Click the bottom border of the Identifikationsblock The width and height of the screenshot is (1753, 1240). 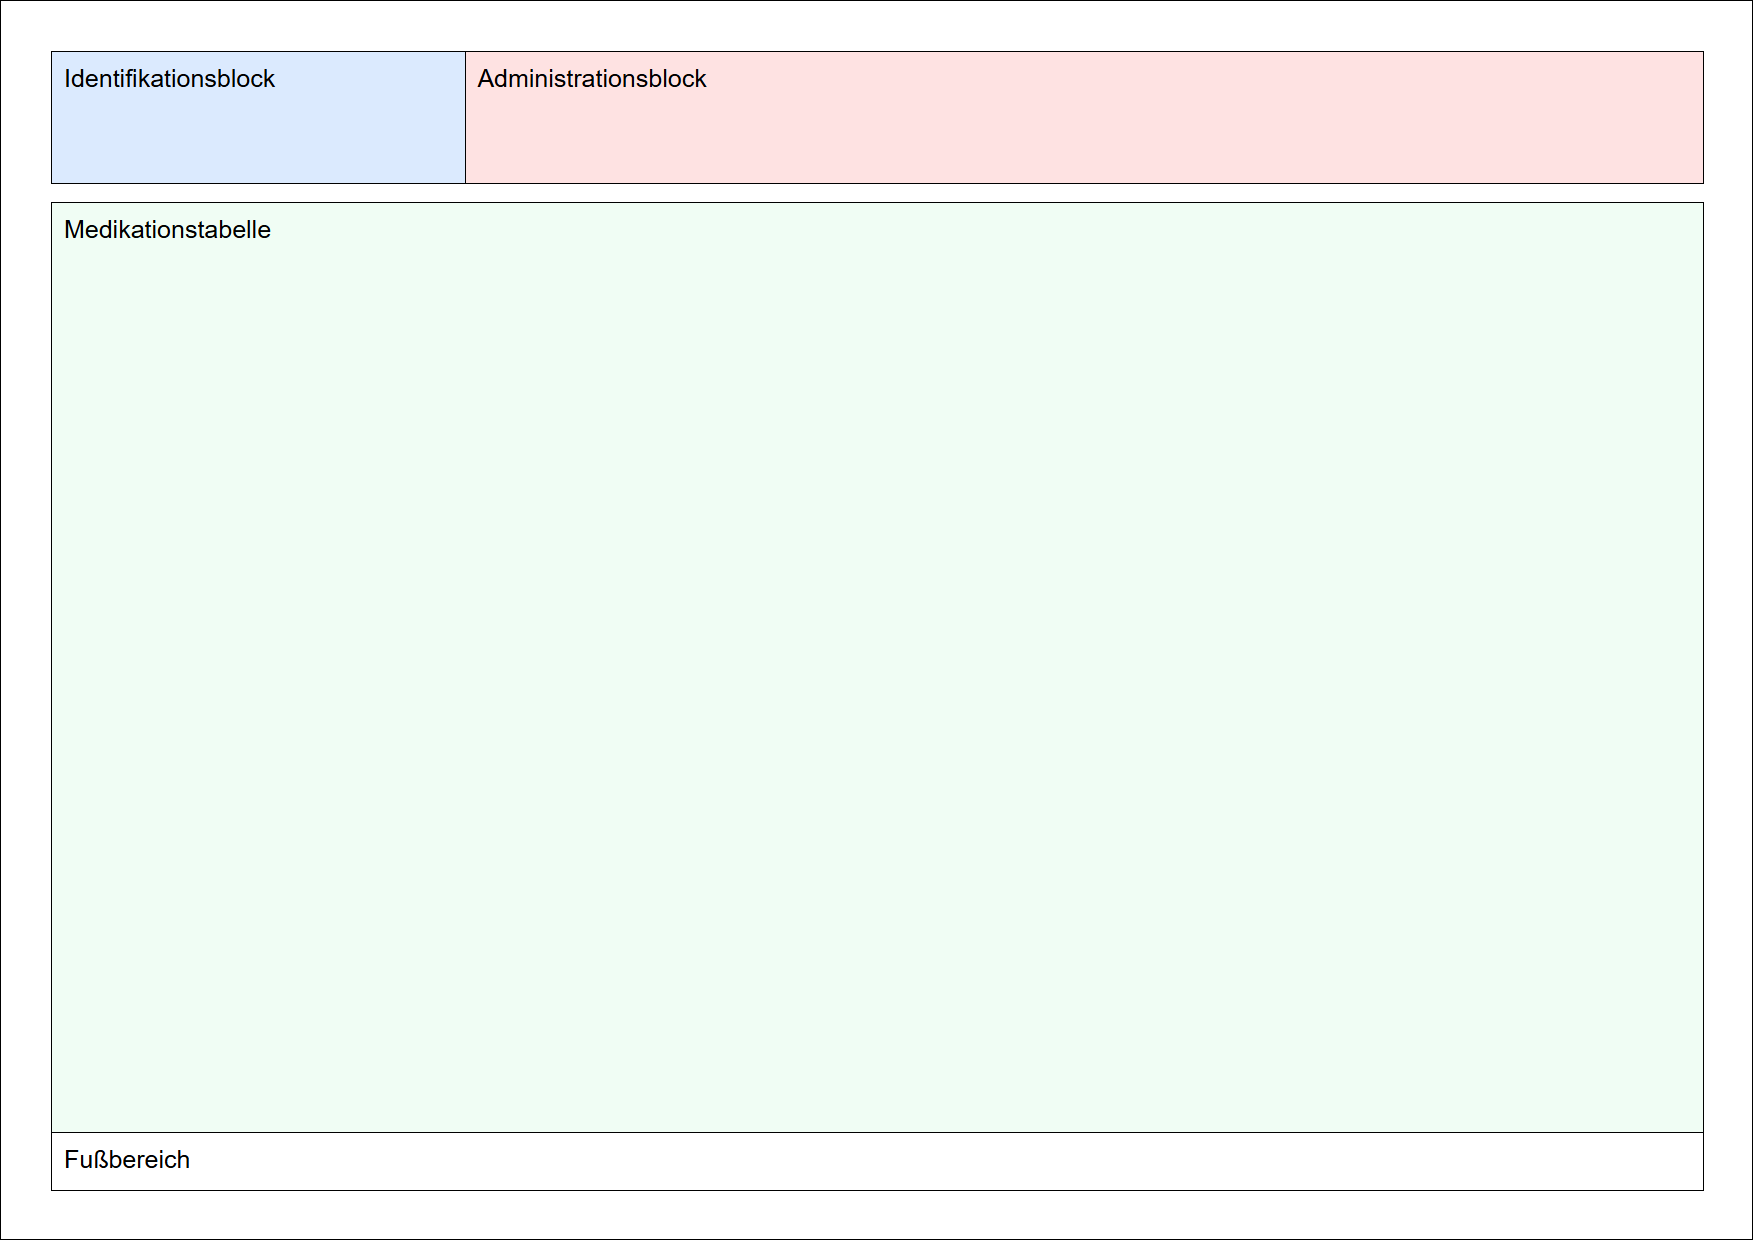coord(258,183)
